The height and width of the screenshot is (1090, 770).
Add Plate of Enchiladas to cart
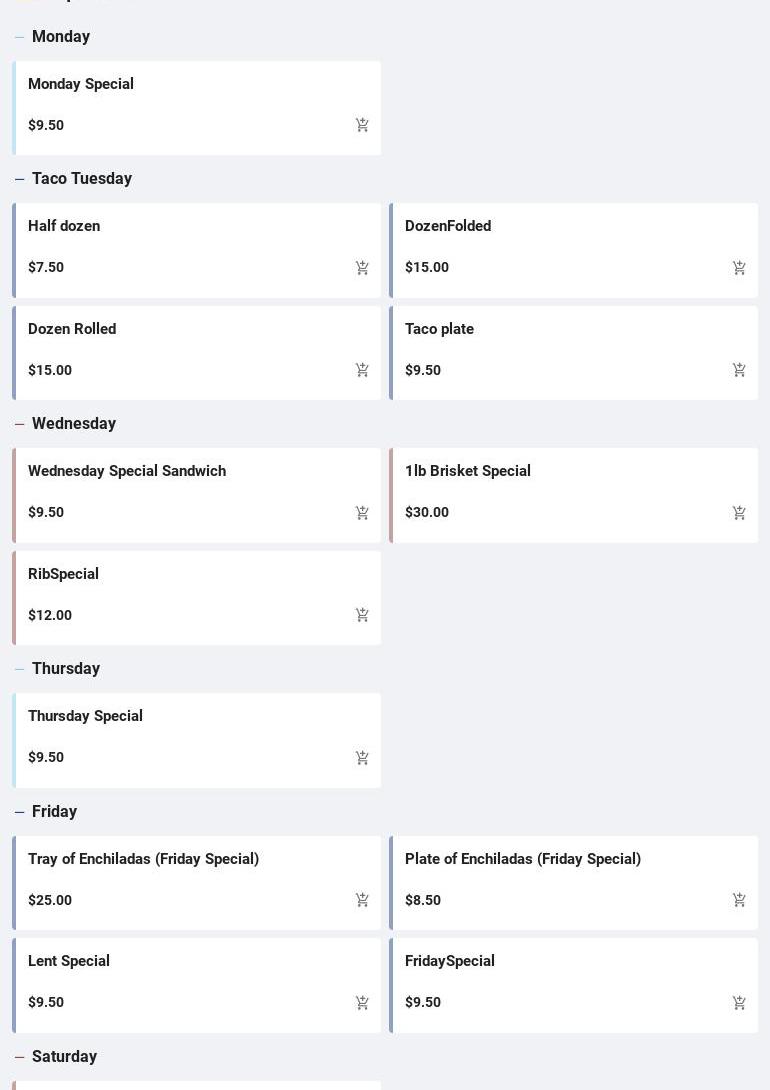click(739, 900)
